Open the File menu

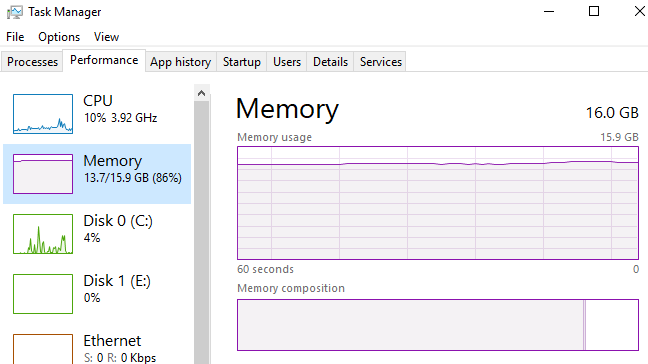click(x=15, y=37)
